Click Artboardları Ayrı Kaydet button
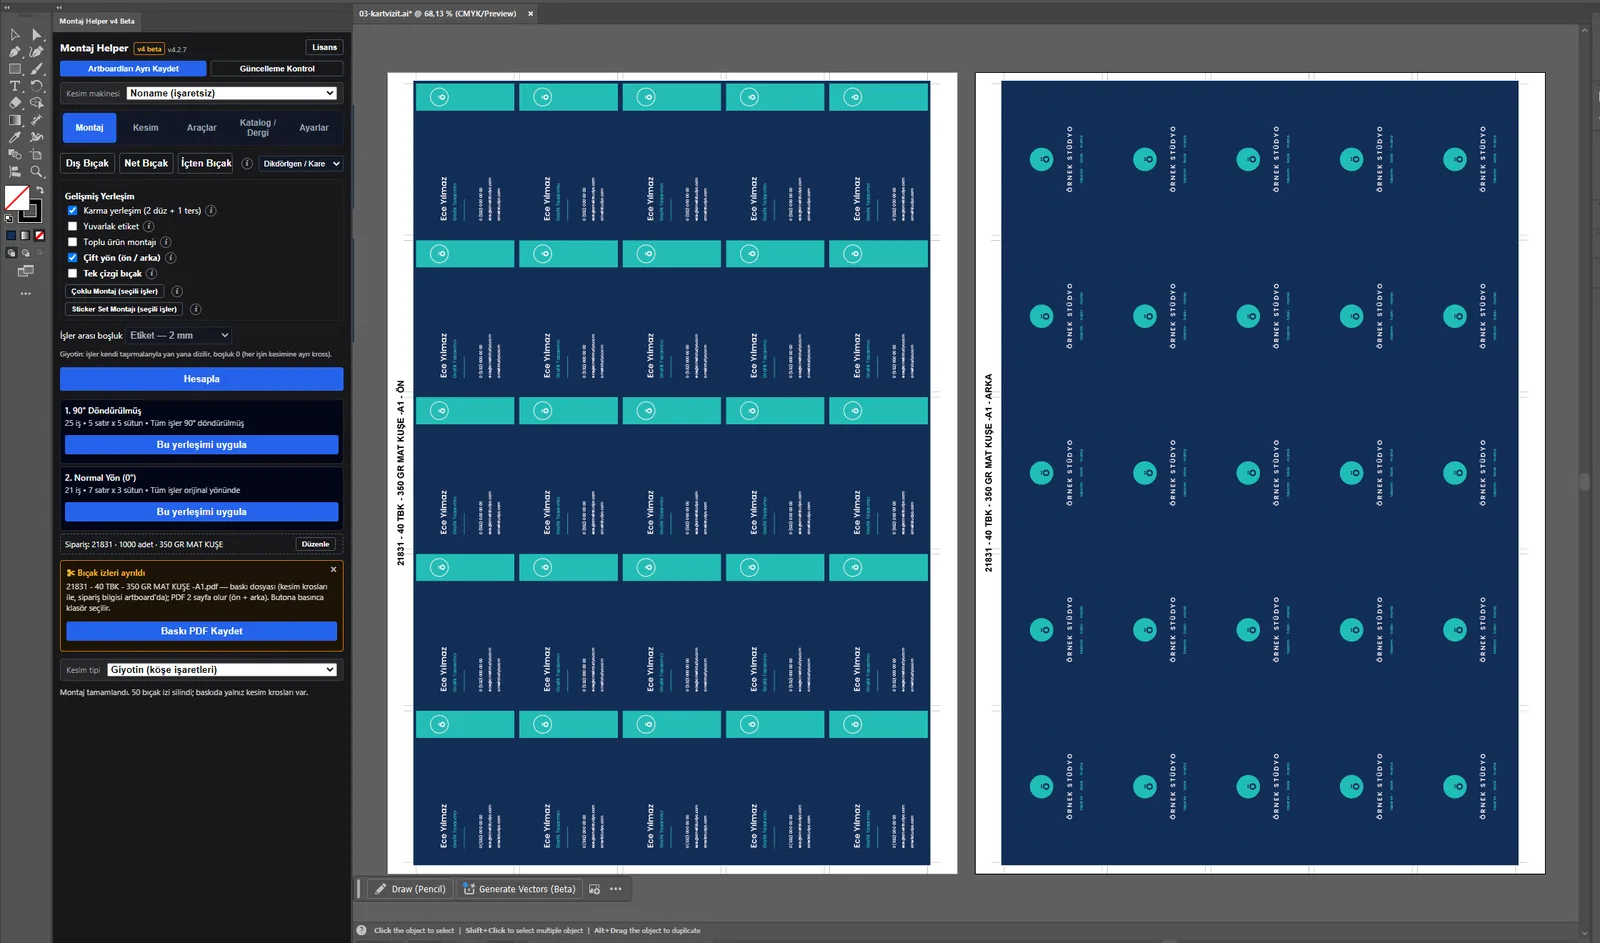The image size is (1600, 943). (x=133, y=69)
